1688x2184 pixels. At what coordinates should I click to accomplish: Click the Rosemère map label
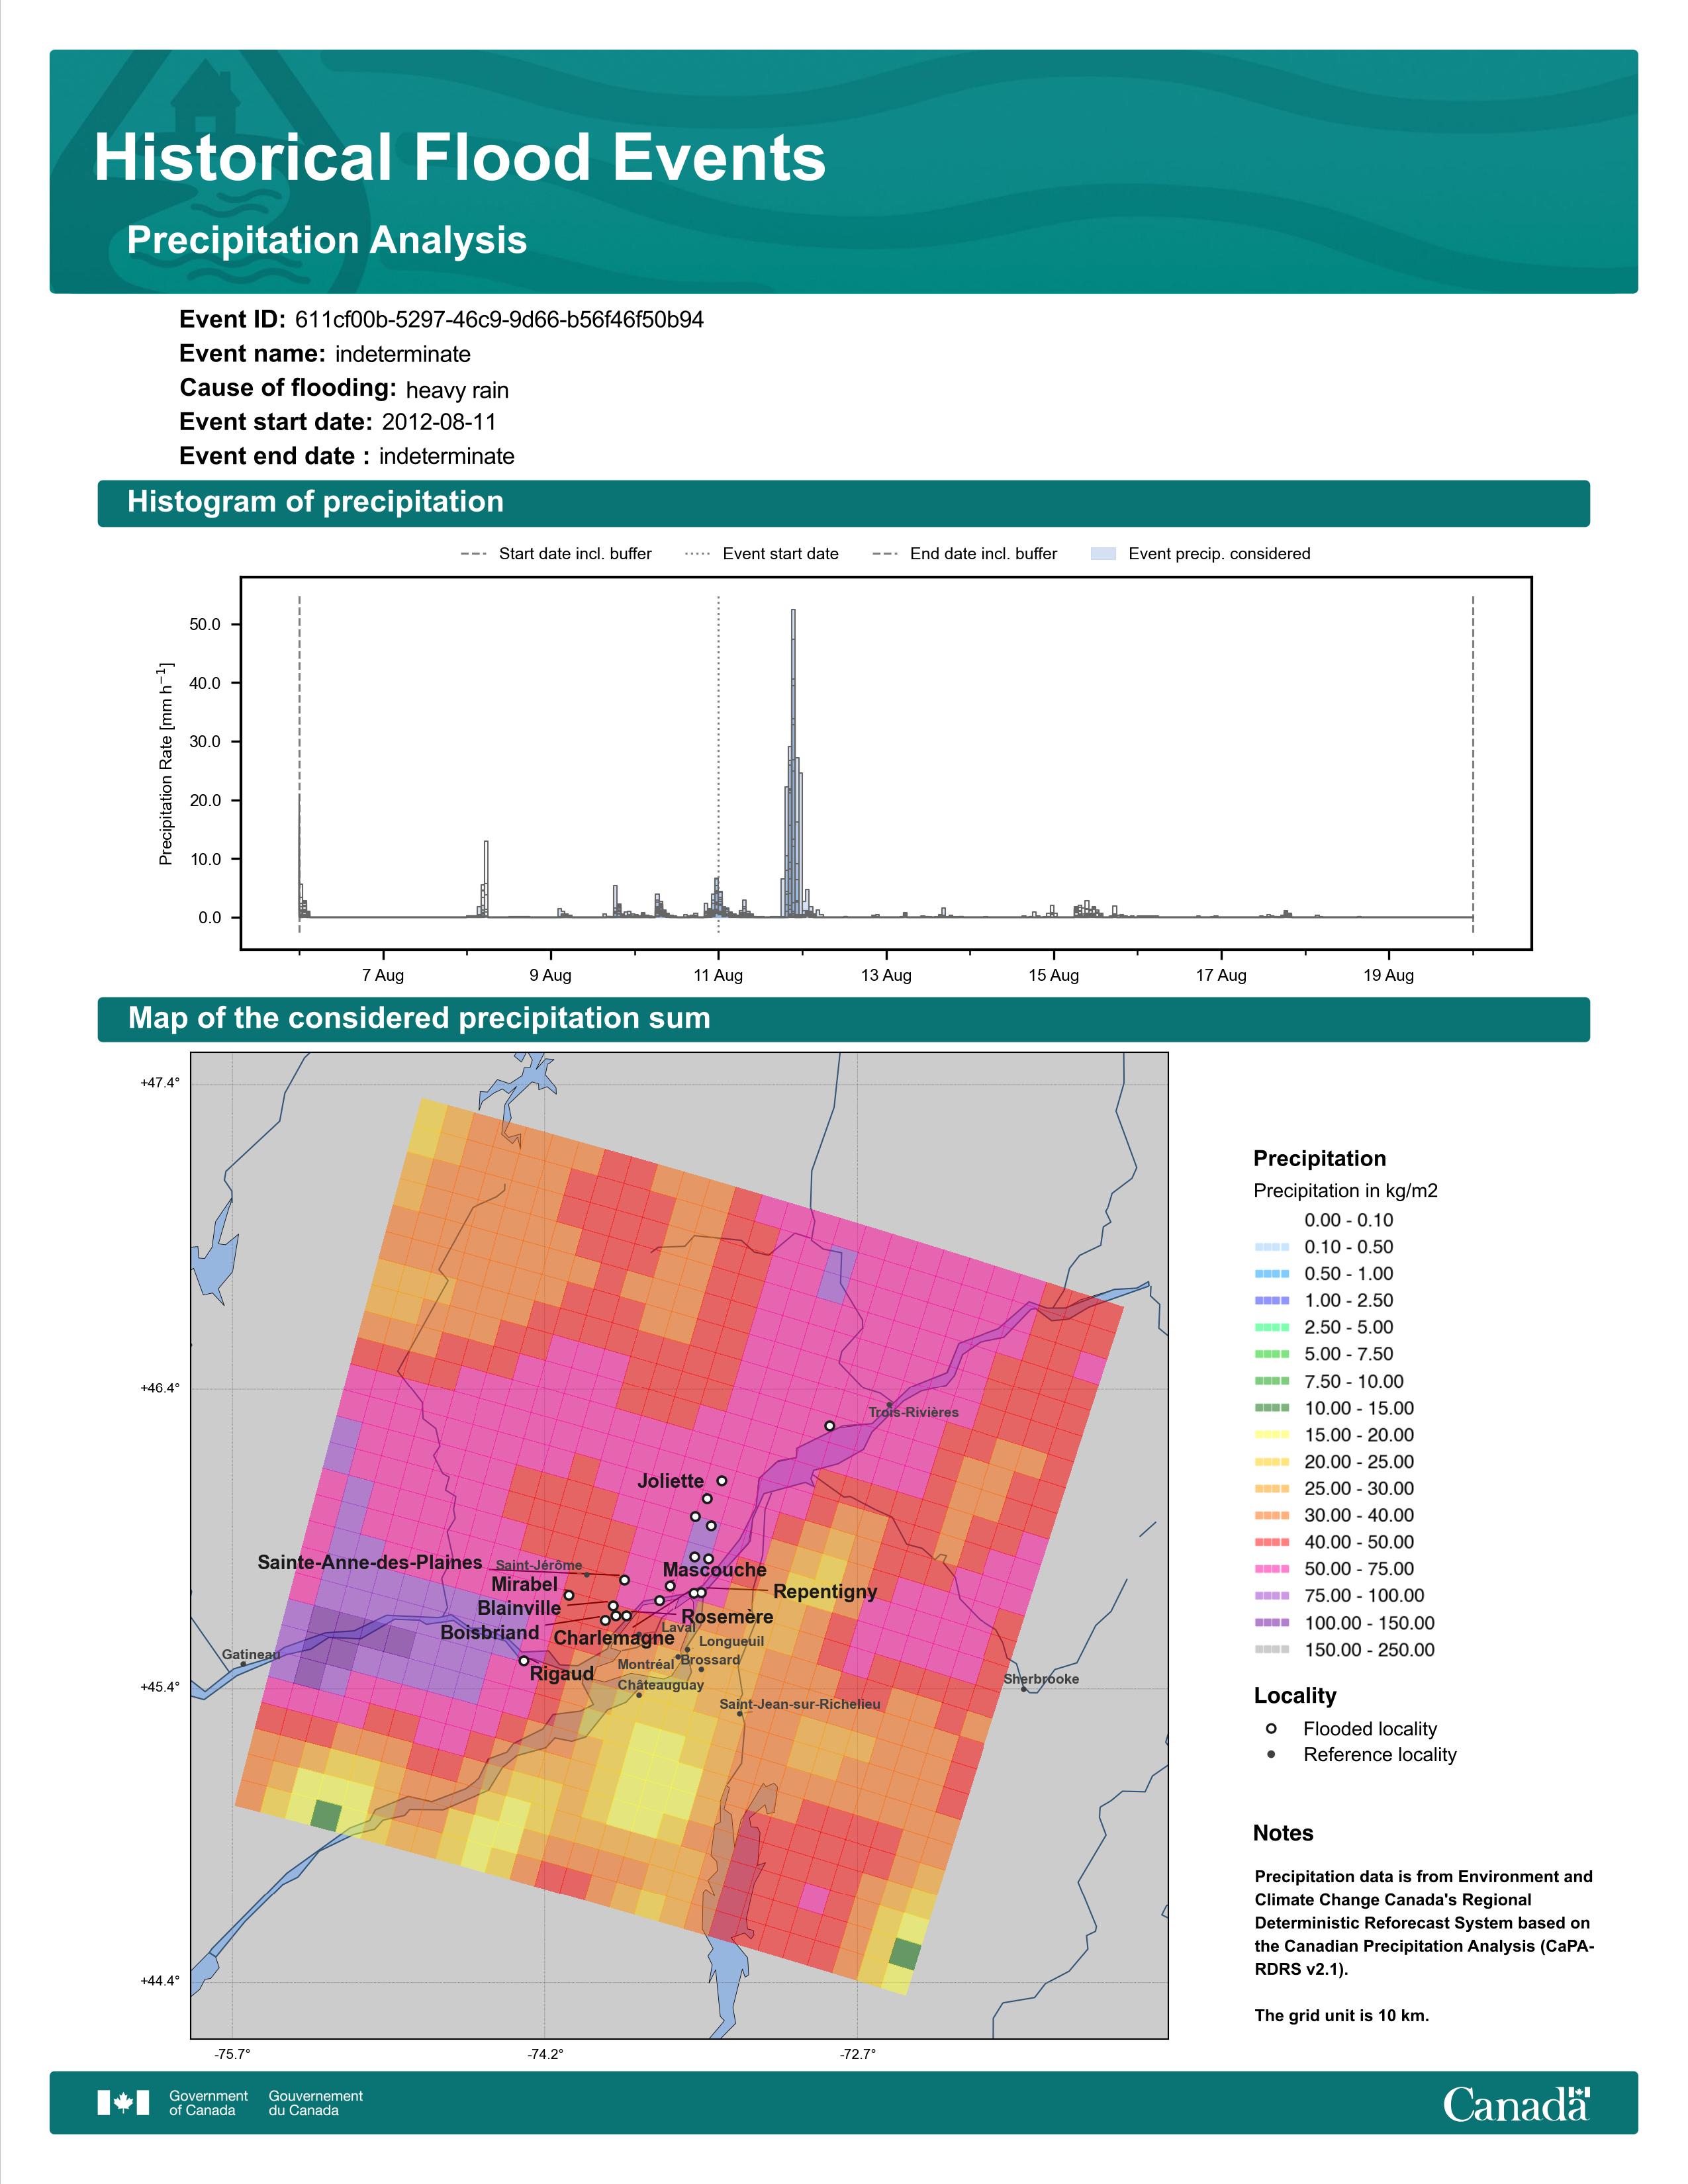727,1617
